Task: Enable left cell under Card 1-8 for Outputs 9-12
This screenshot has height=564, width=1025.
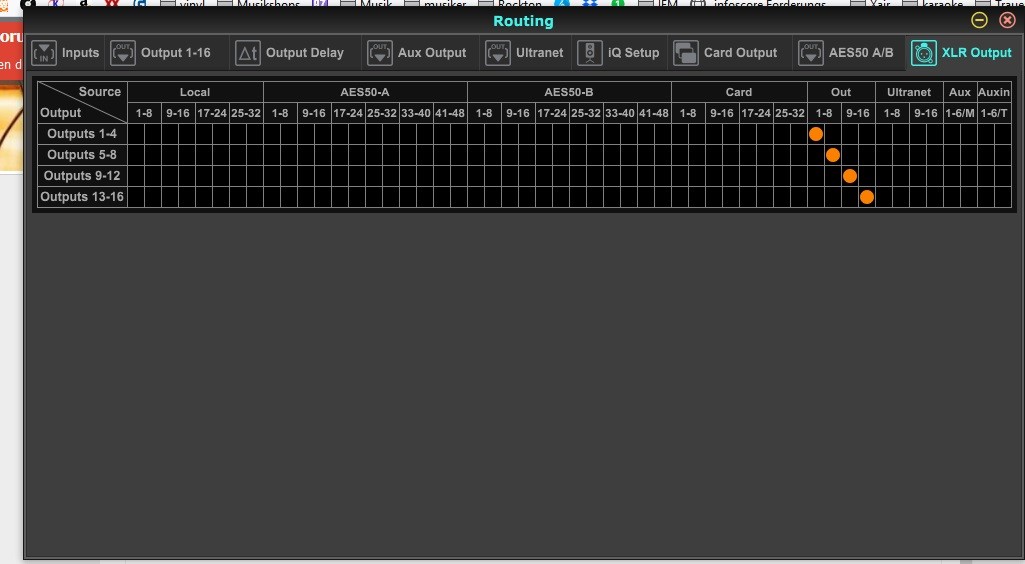Action: coord(680,176)
